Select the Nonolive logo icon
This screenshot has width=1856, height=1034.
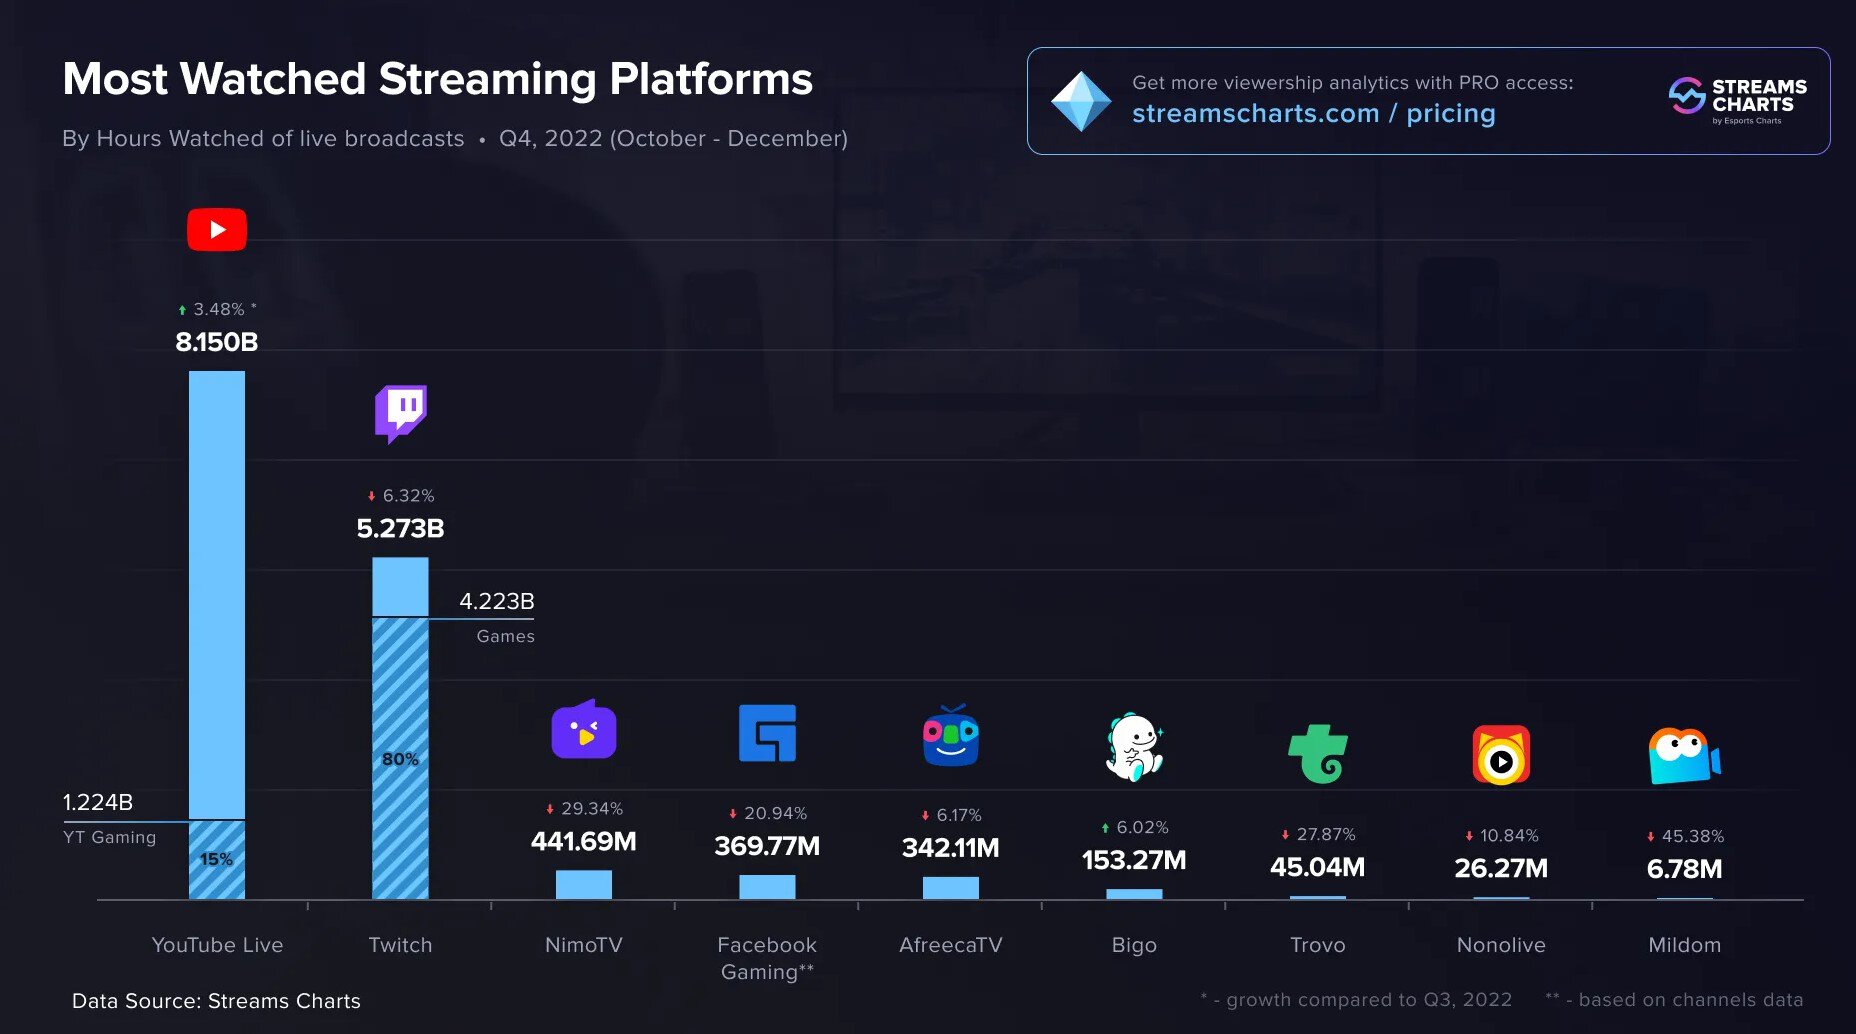click(x=1501, y=755)
